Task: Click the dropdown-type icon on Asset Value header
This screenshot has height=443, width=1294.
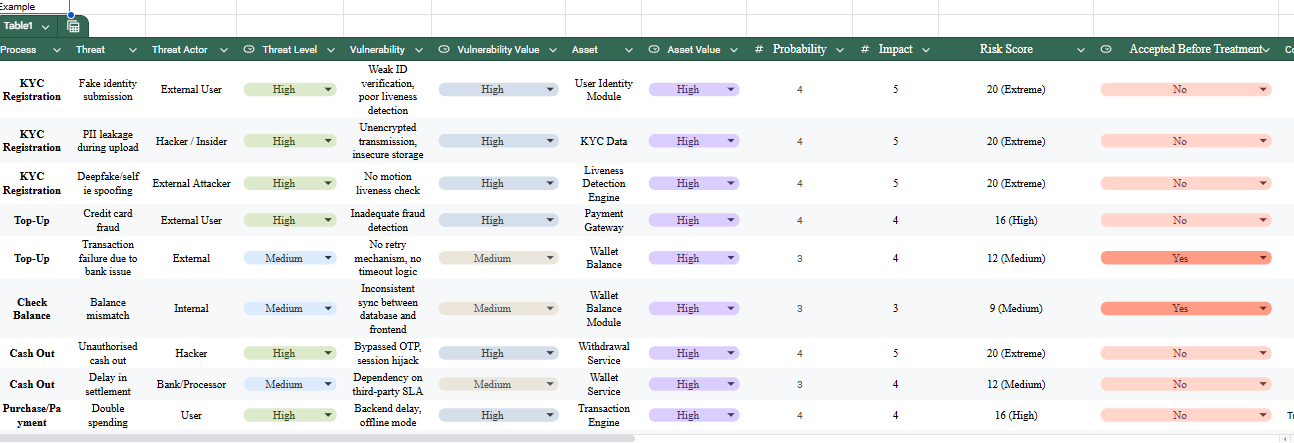Action: coord(654,49)
